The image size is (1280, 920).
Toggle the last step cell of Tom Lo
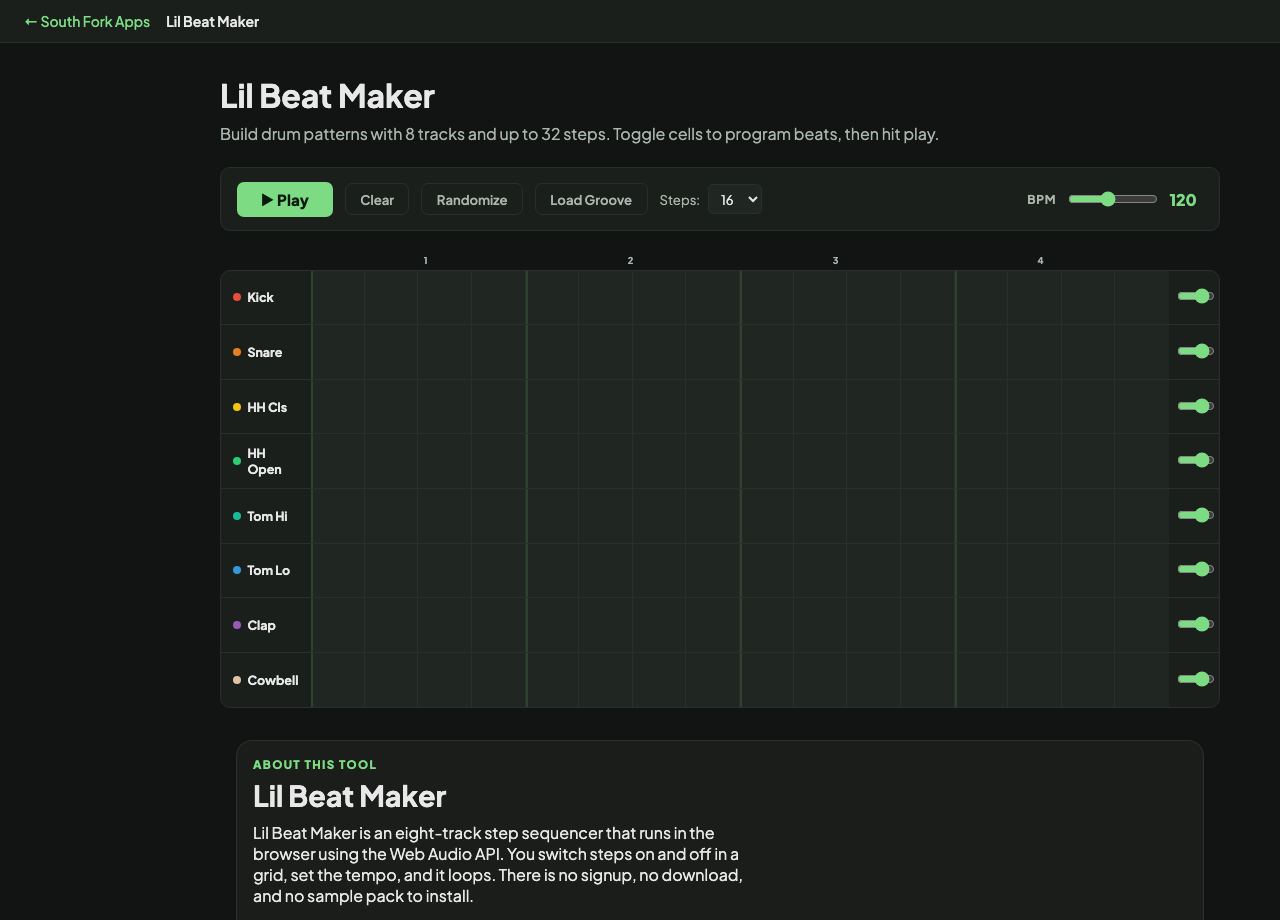[1142, 570]
